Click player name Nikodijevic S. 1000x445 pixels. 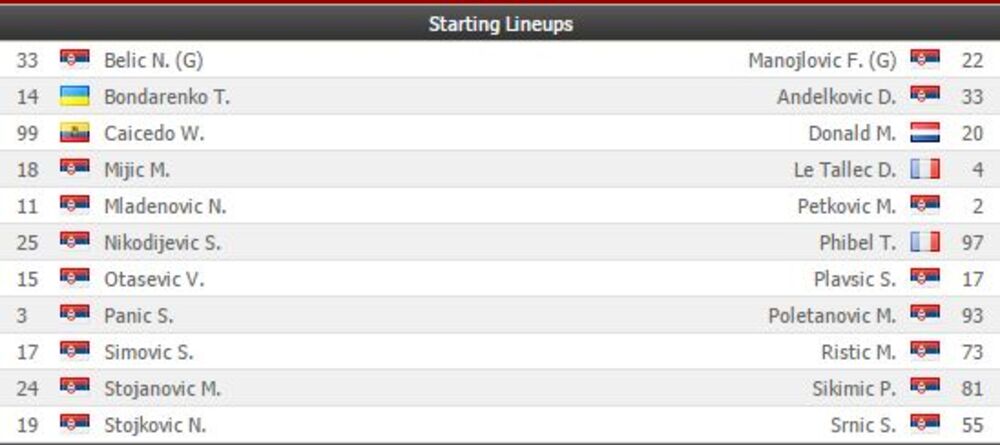coord(162,243)
